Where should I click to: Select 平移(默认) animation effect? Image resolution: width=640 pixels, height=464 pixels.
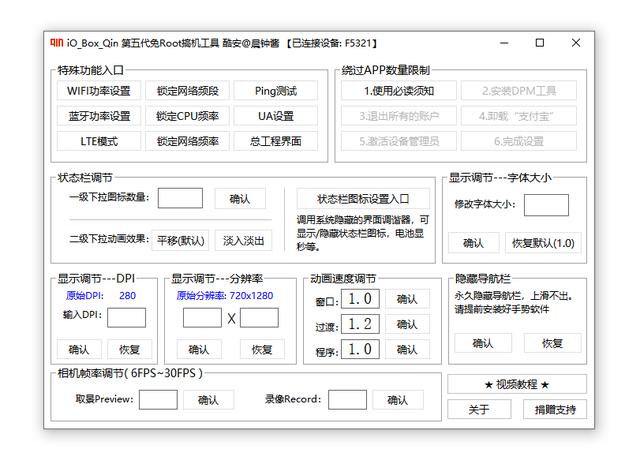[180, 240]
